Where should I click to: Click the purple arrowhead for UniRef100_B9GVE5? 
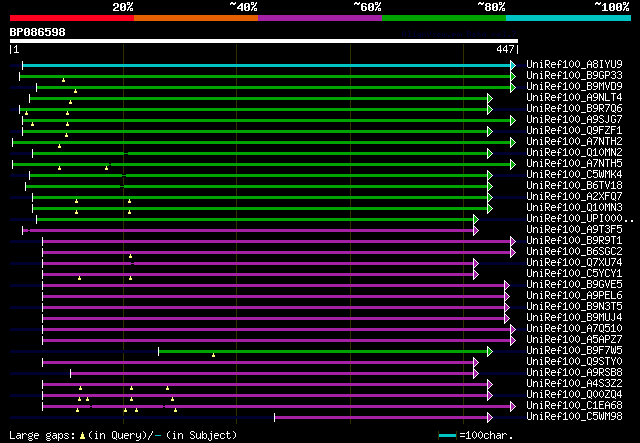(x=506, y=285)
